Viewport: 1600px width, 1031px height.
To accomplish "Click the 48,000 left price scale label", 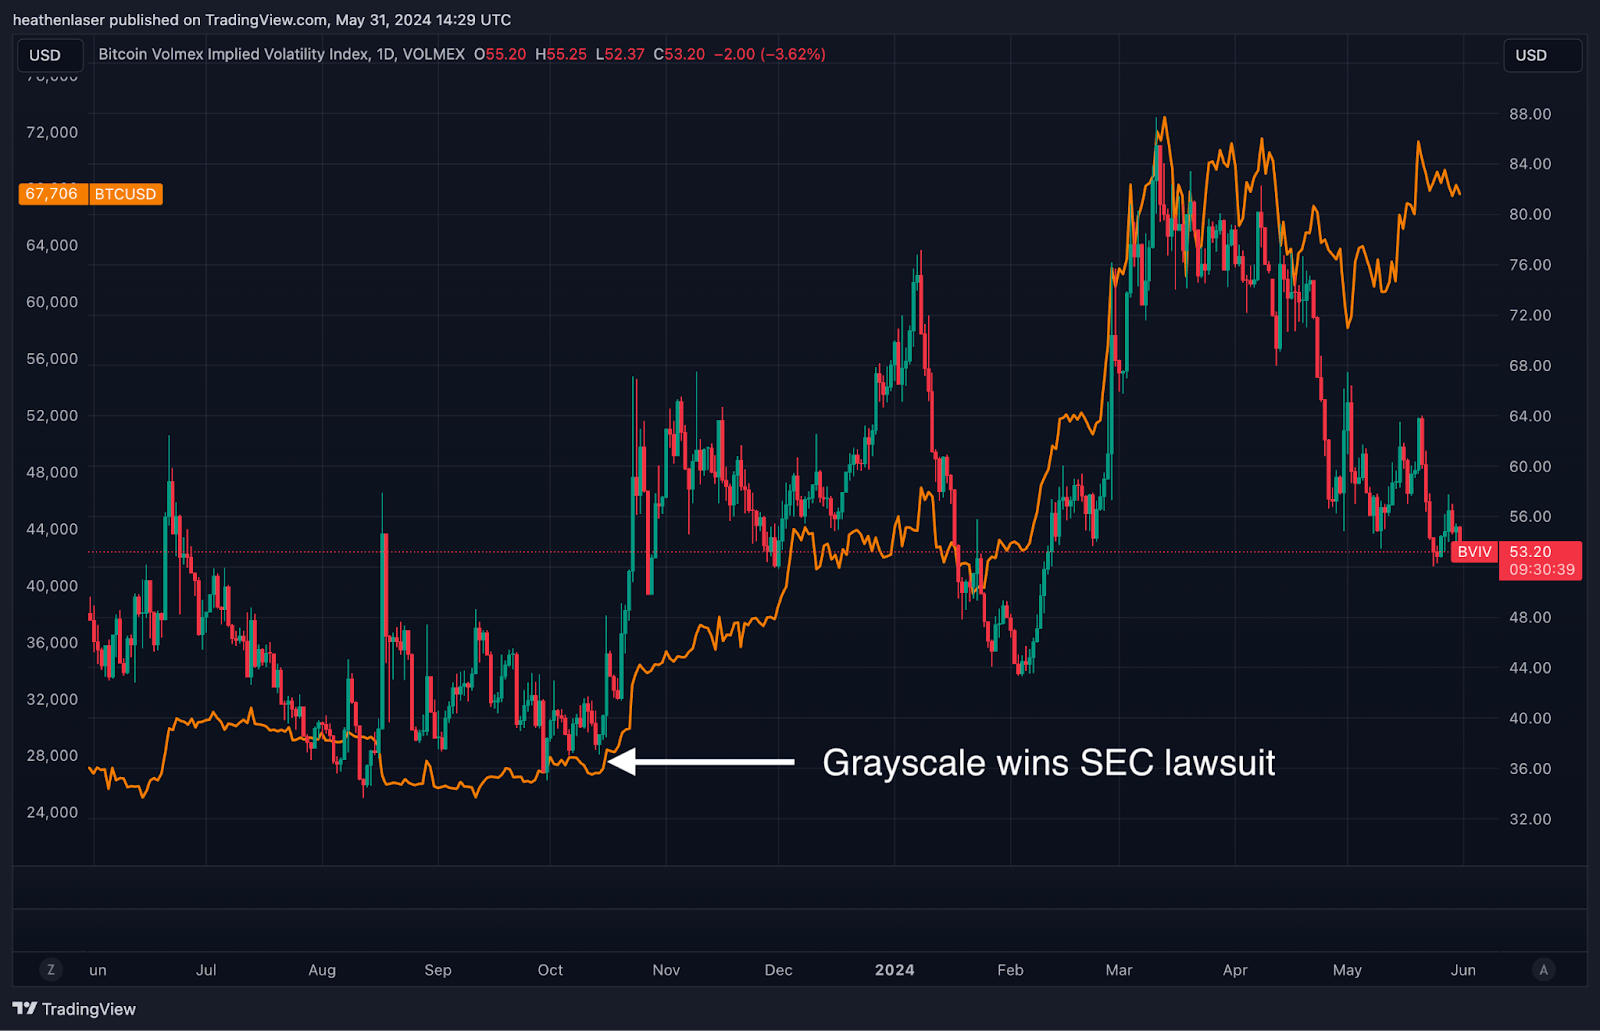I will point(52,472).
